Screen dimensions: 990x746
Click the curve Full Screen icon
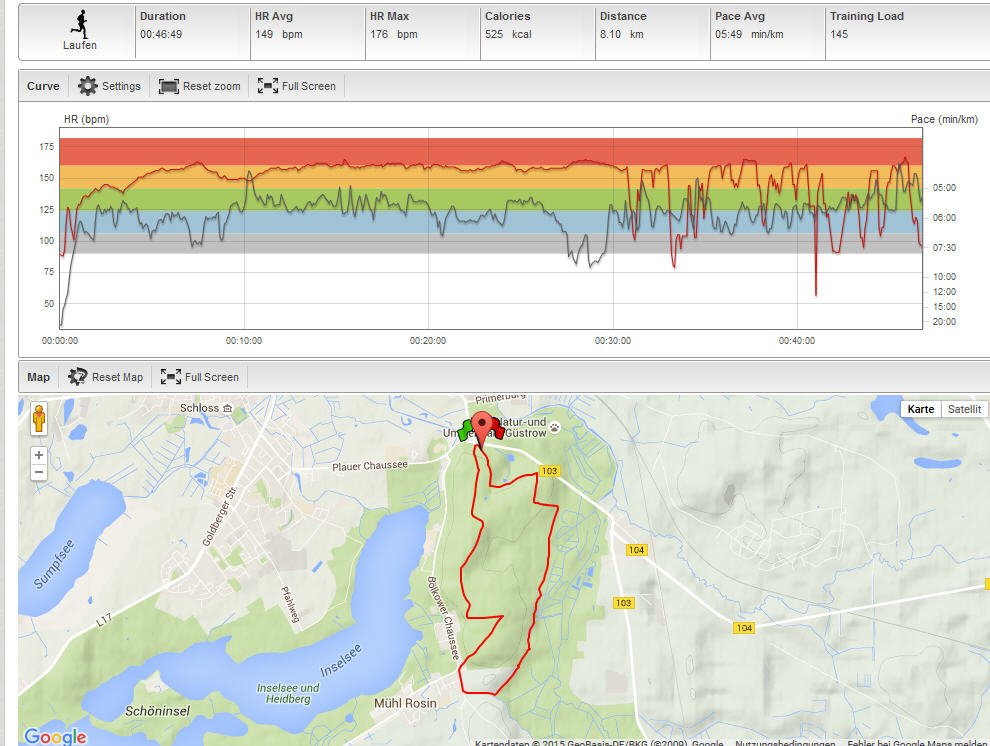pos(268,86)
